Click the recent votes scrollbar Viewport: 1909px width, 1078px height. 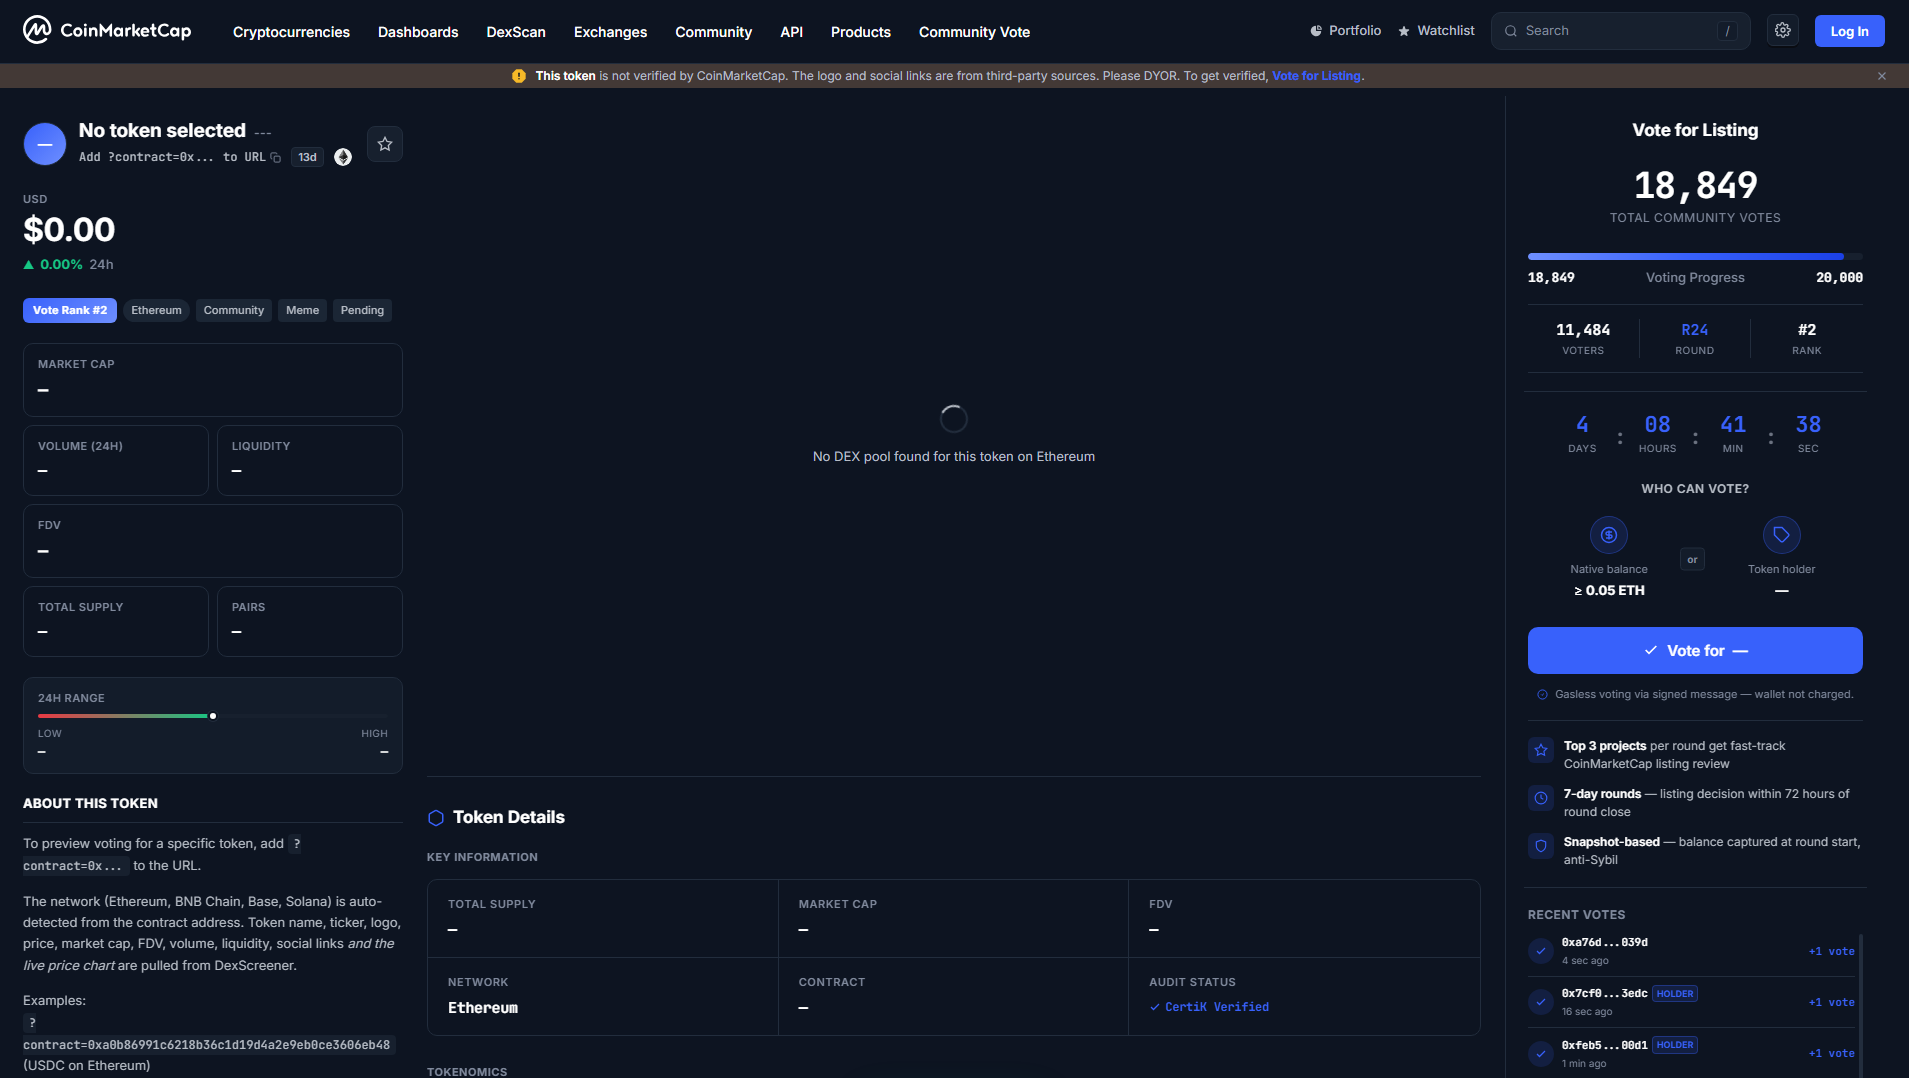pos(1861,1005)
